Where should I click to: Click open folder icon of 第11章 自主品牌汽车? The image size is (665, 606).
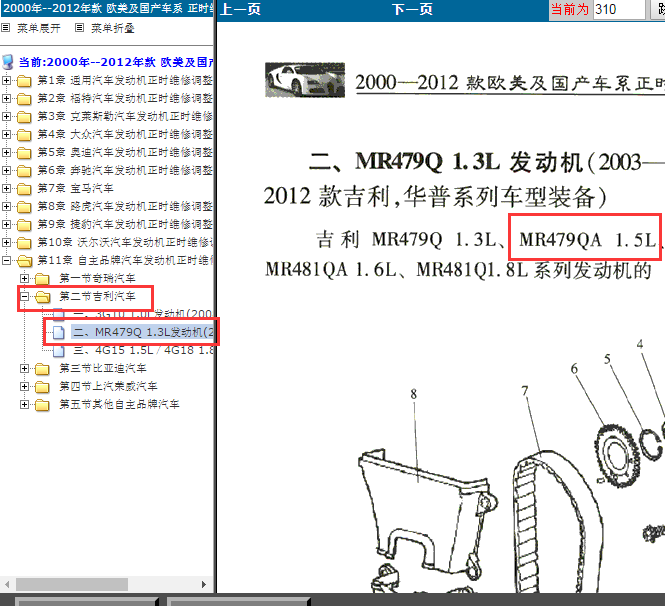tap(24, 260)
